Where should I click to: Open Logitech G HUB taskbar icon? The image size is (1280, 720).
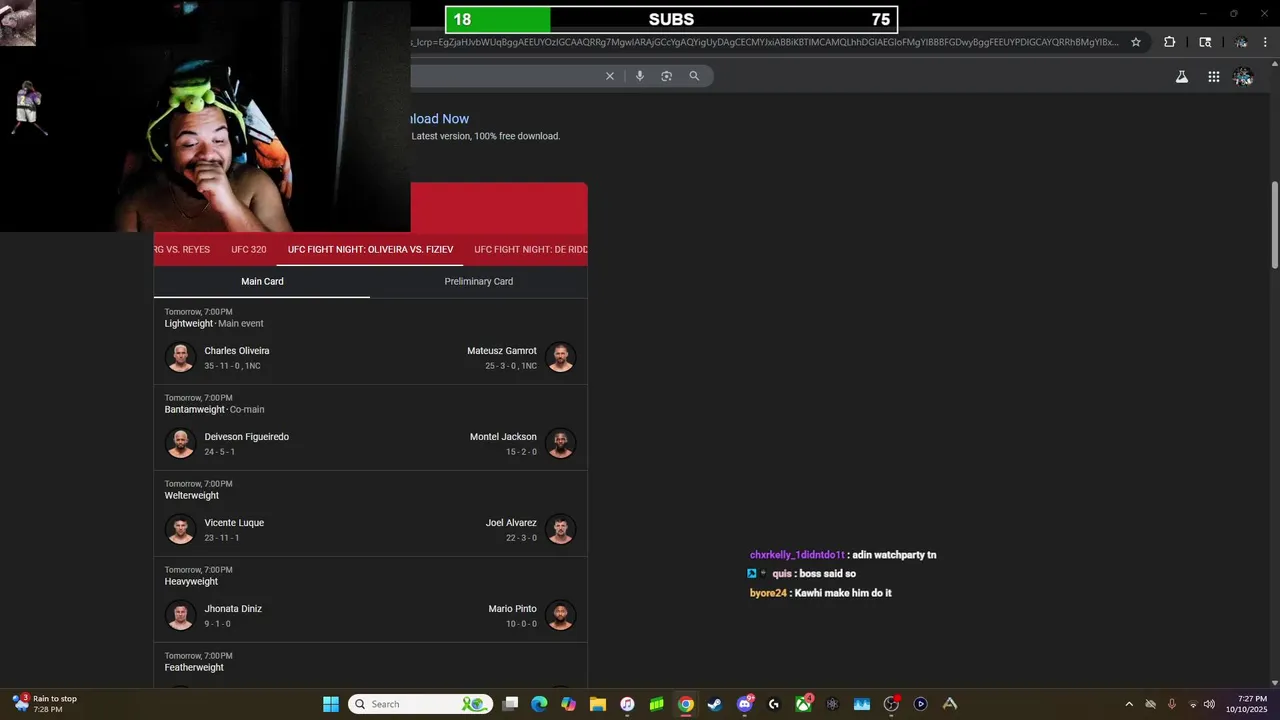pos(774,704)
